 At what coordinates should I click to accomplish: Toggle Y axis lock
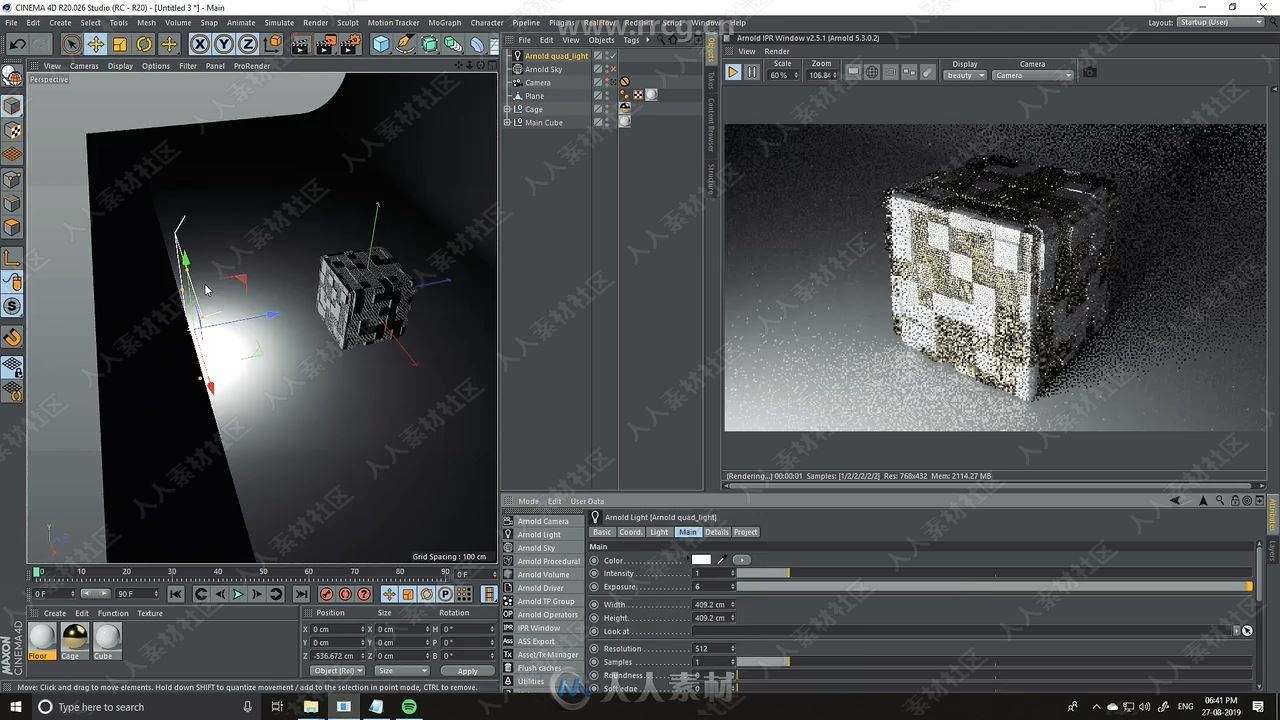coord(223,44)
